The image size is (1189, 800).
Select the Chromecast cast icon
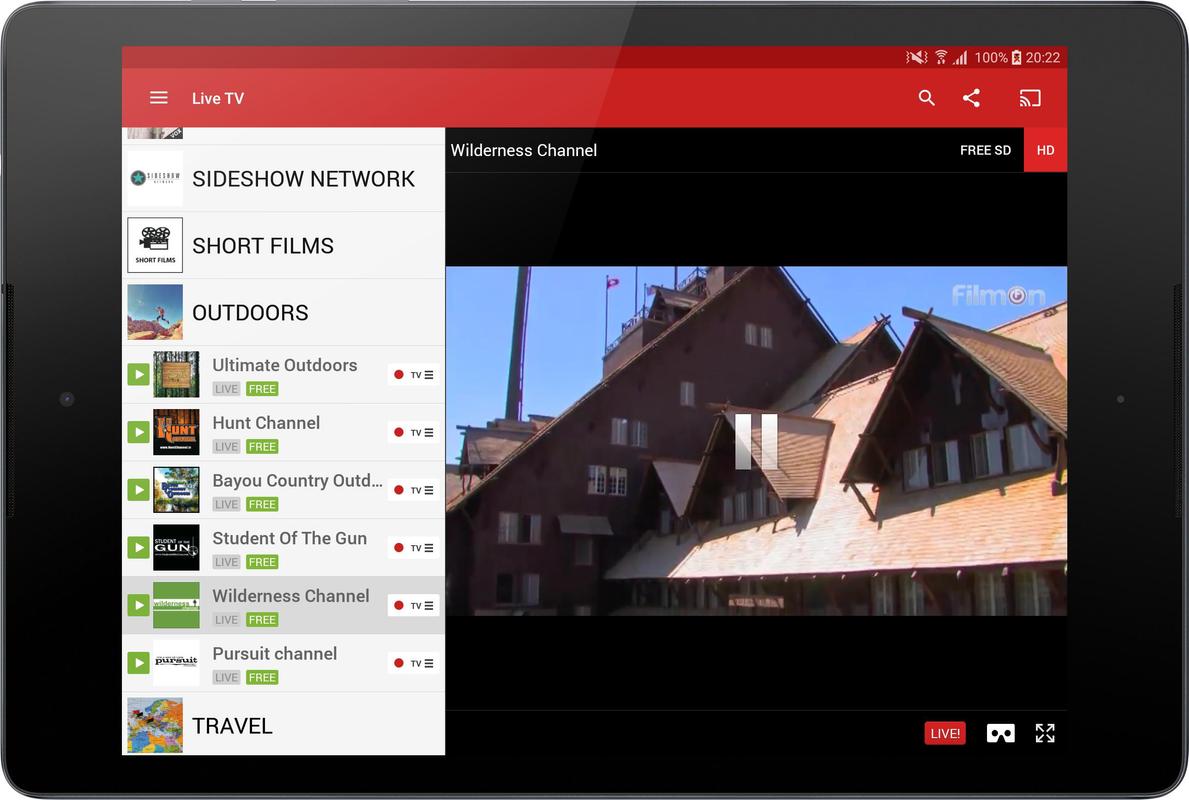pyautogui.click(x=1030, y=97)
